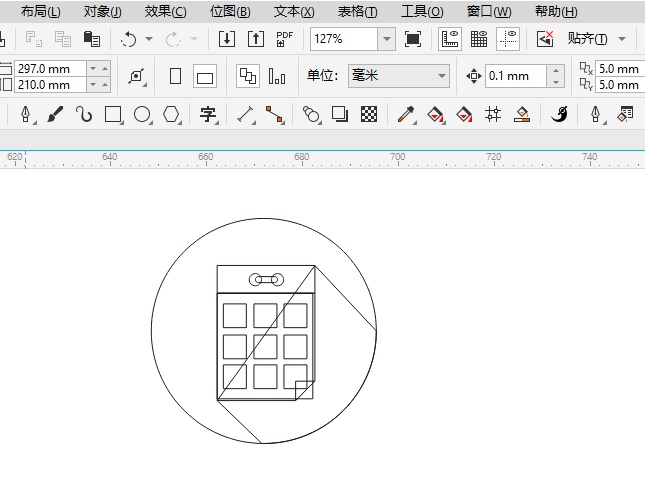This screenshot has width=645, height=500.
Task: Click the page height 210.0 mm field
Action: (x=50, y=85)
